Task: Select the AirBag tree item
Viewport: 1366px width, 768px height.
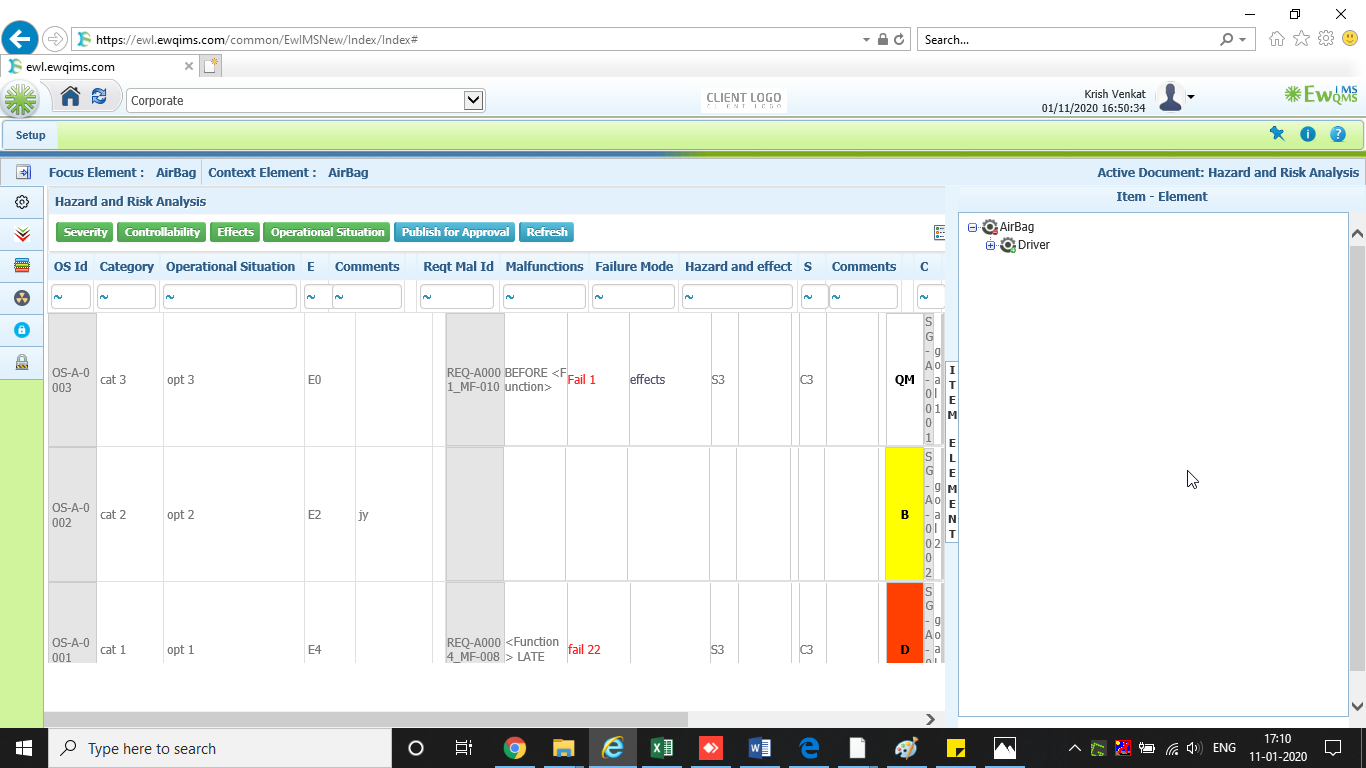Action: click(x=1017, y=227)
